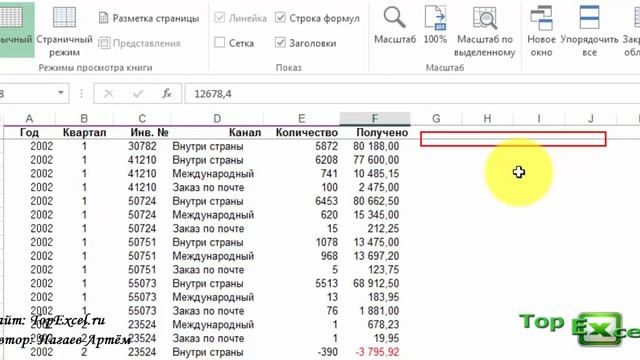Select the cell with value 2 475,00

pos(375,187)
